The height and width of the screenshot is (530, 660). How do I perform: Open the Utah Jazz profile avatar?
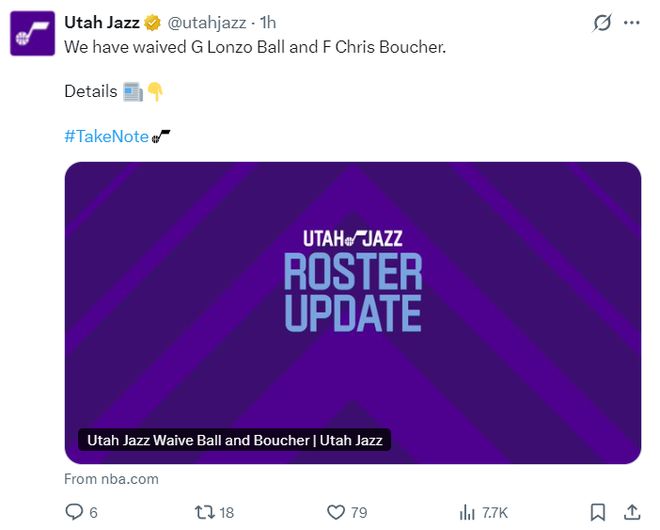[x=32, y=32]
